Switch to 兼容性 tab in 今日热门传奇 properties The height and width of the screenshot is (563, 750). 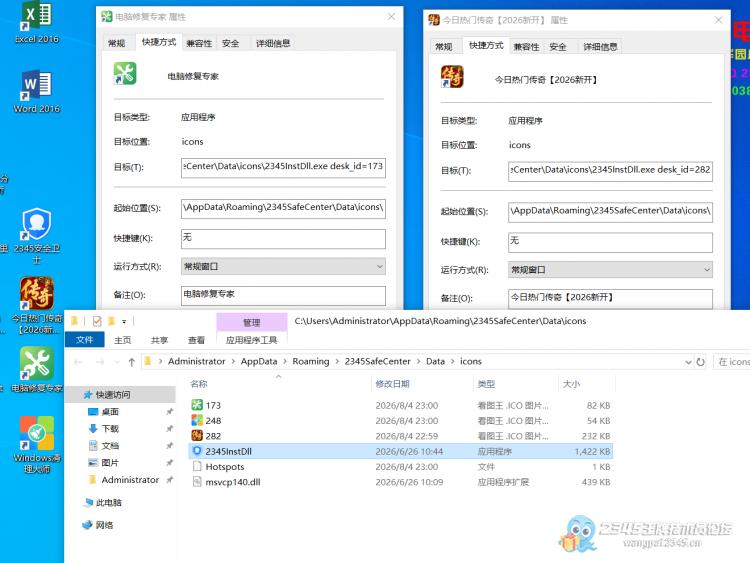click(x=526, y=46)
